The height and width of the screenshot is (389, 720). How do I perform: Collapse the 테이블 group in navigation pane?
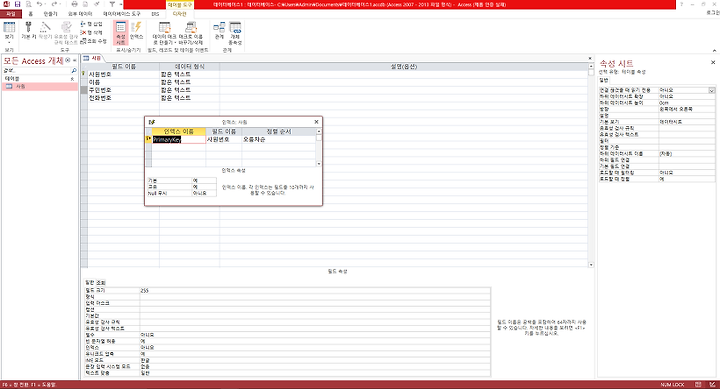[x=72, y=79]
